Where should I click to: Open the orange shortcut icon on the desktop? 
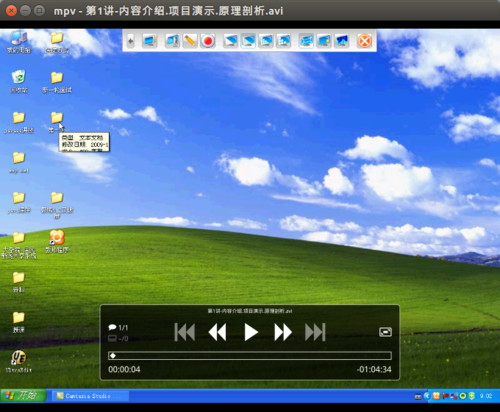(57, 242)
